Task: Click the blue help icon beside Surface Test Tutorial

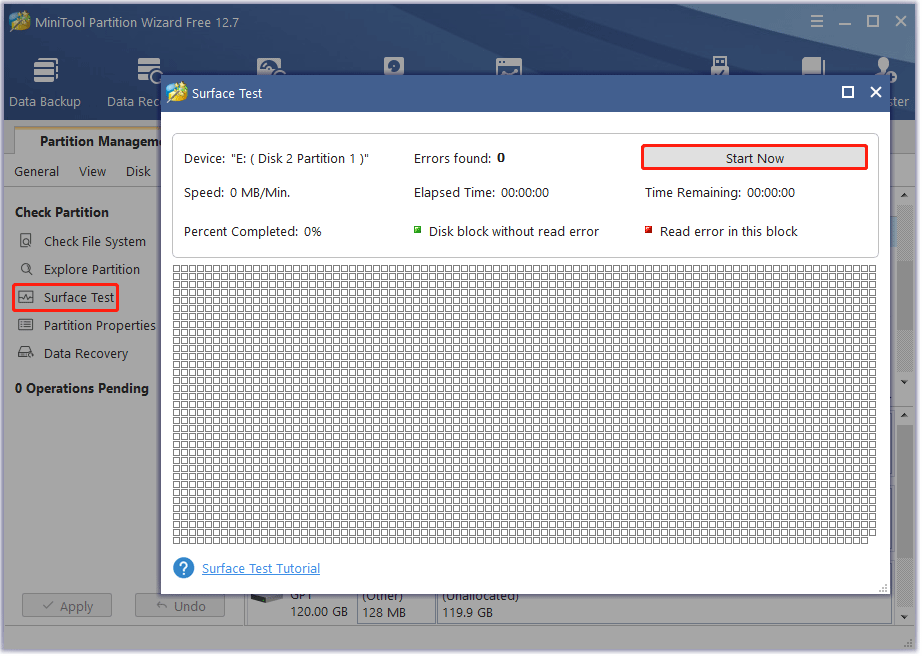Action: point(183,567)
